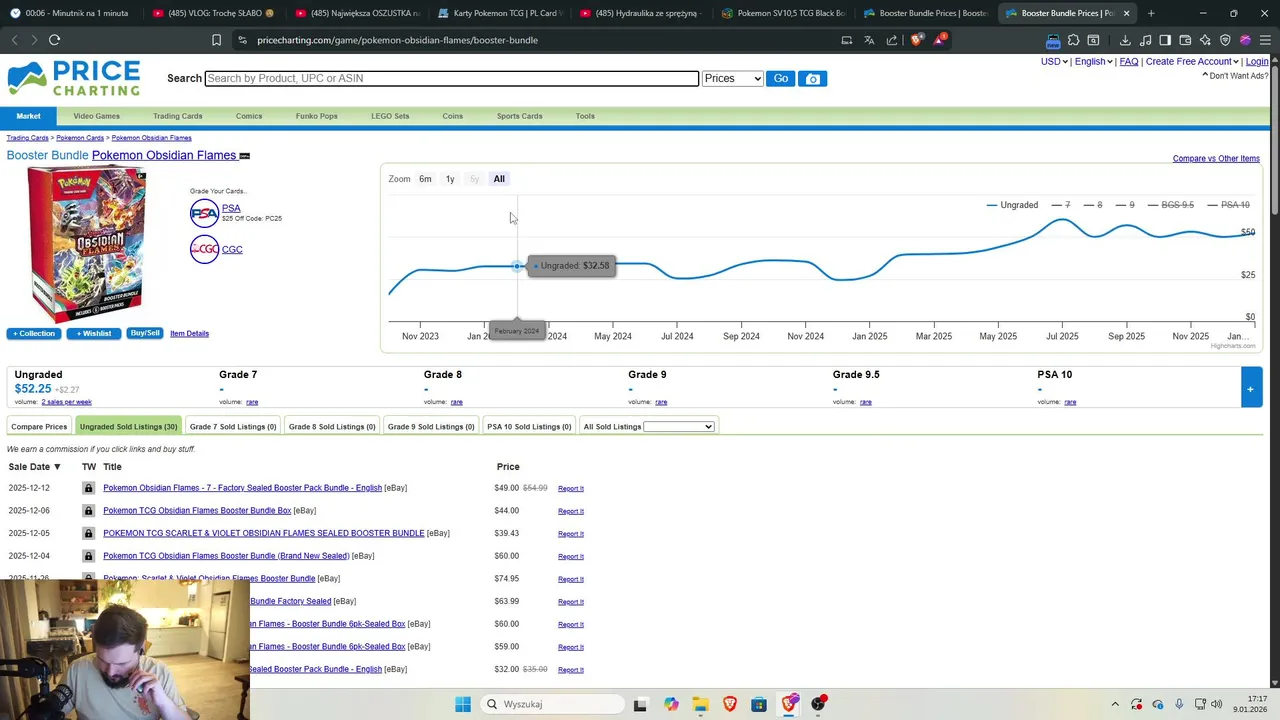Toggle the grade 9 series in chart legend
1280x720 pixels.
[x=1125, y=205]
